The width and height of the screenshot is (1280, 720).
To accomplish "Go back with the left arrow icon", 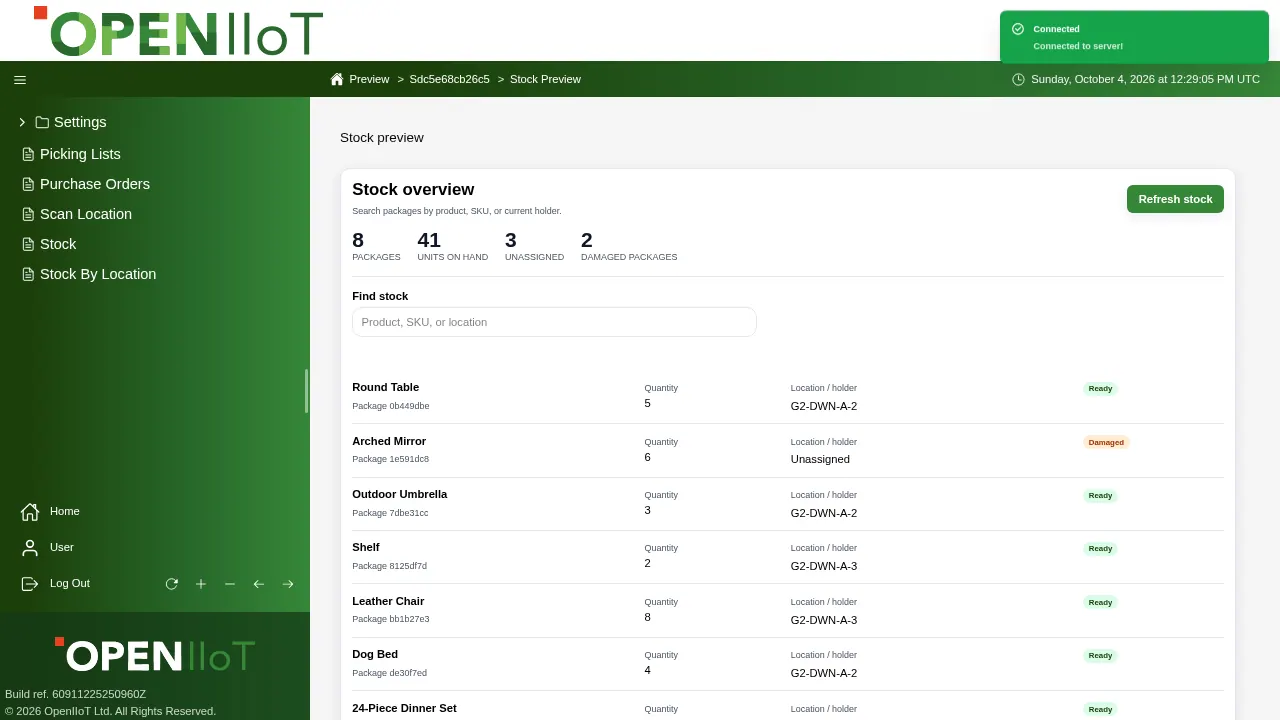I will point(259,584).
